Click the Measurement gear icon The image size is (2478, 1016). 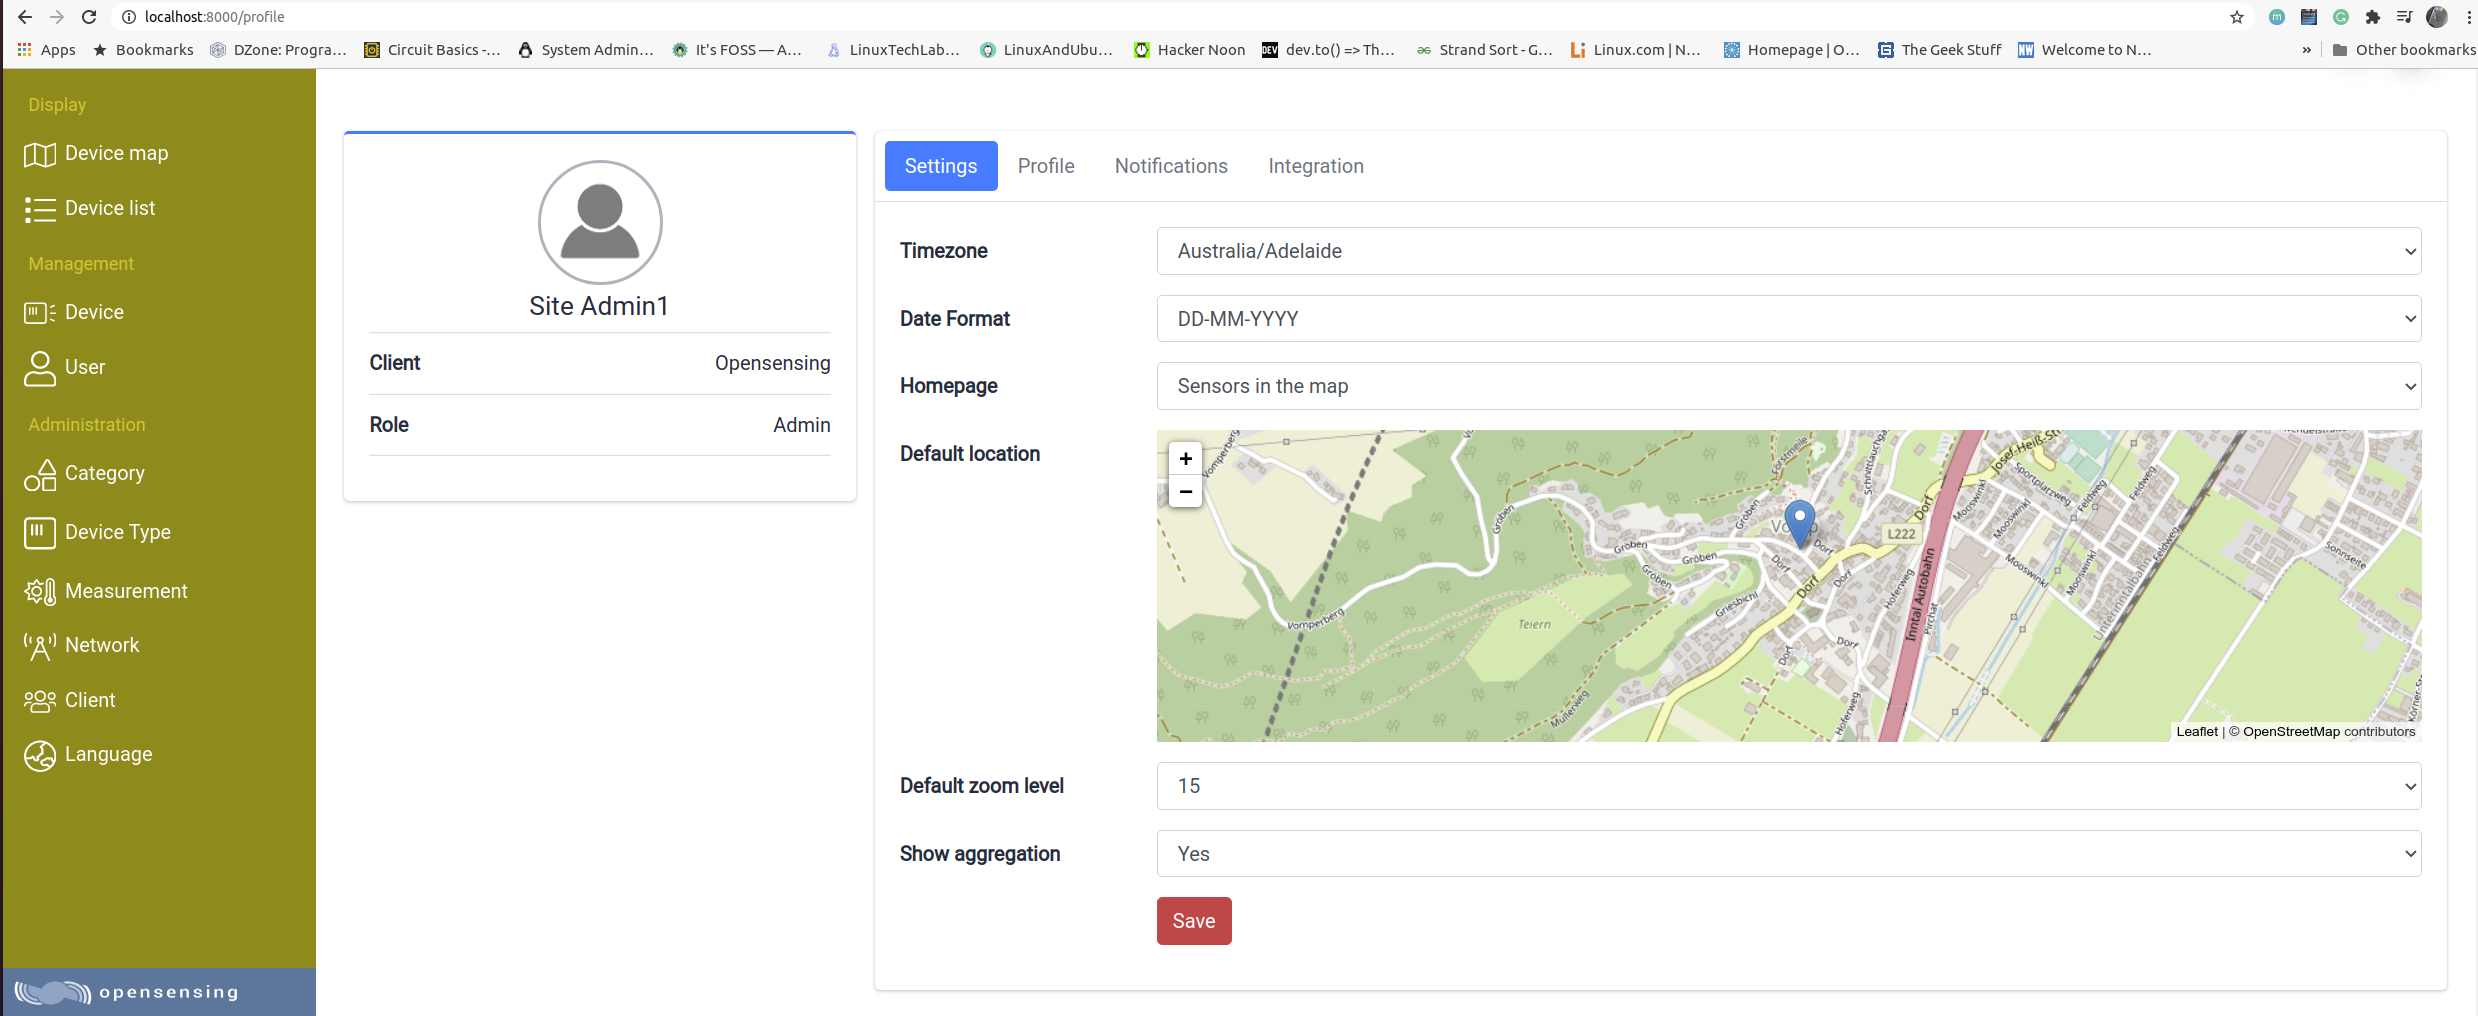tap(40, 592)
